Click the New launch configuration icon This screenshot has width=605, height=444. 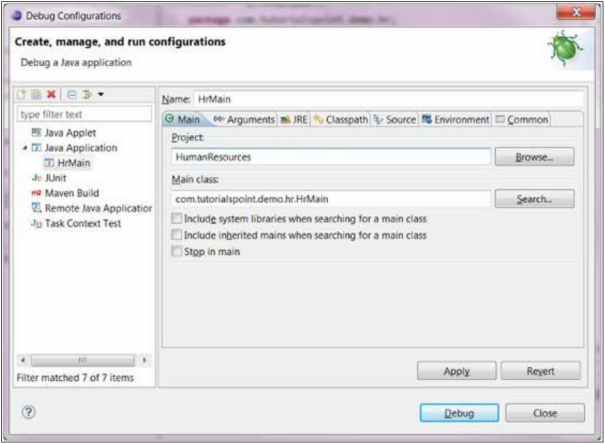click(x=24, y=95)
